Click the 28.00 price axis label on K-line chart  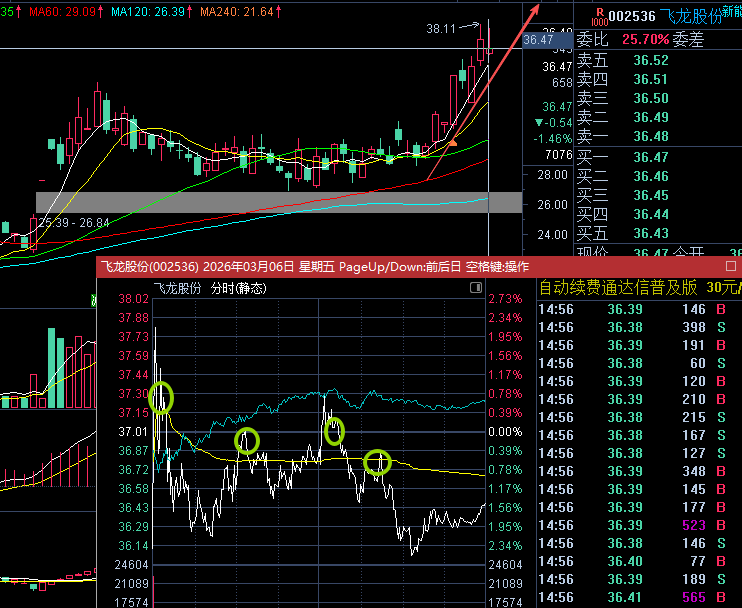553,175
